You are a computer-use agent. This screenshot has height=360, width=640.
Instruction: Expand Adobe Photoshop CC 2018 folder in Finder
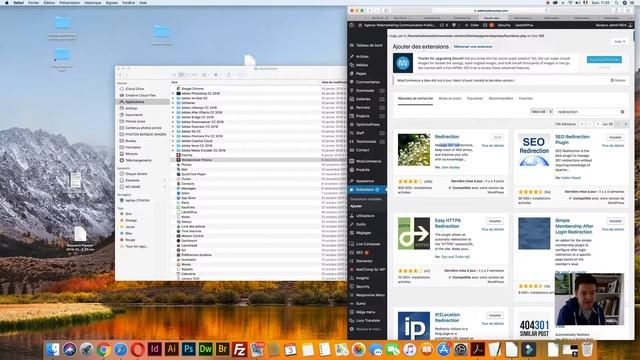pos(173,93)
